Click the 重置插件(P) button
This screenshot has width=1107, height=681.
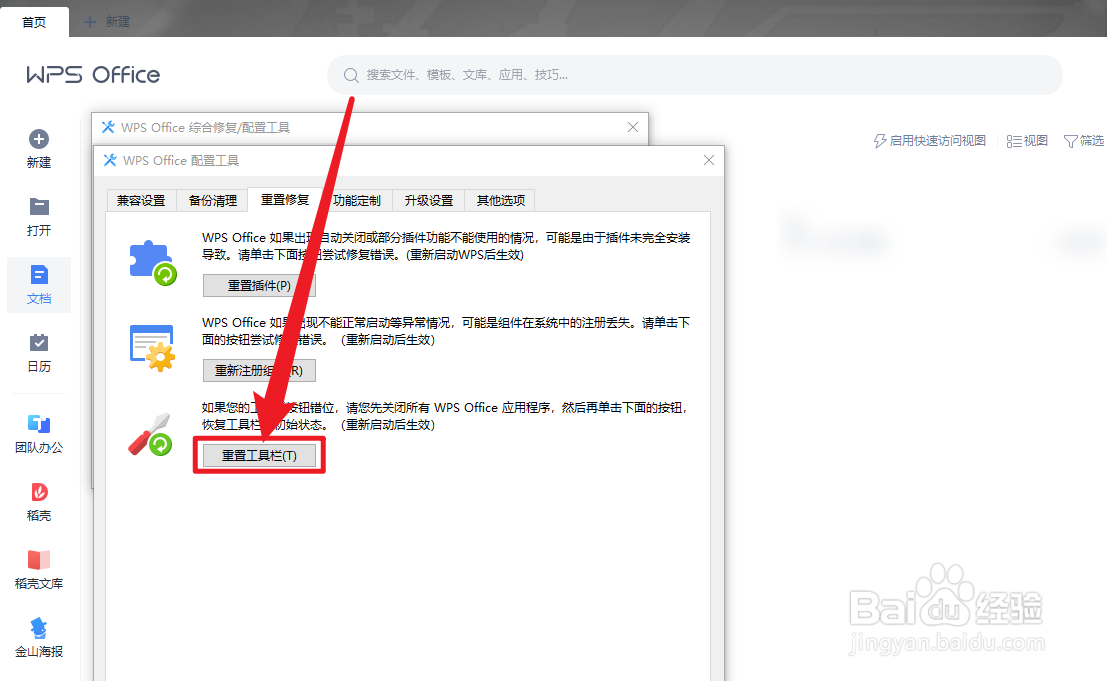(259, 285)
